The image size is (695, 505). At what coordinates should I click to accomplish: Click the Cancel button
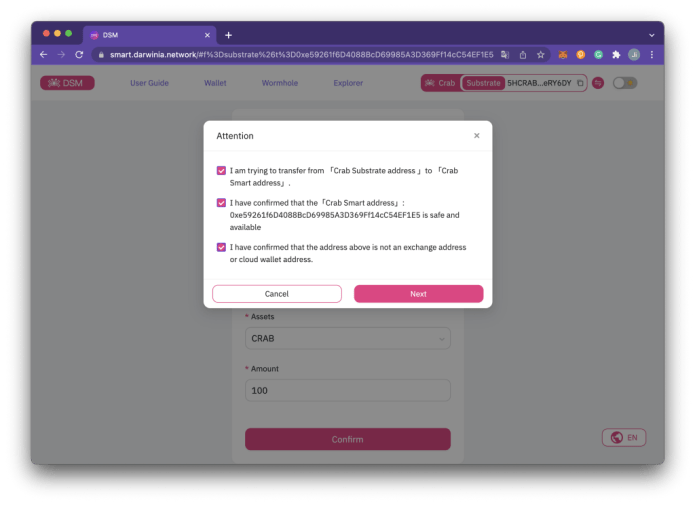coord(277,294)
